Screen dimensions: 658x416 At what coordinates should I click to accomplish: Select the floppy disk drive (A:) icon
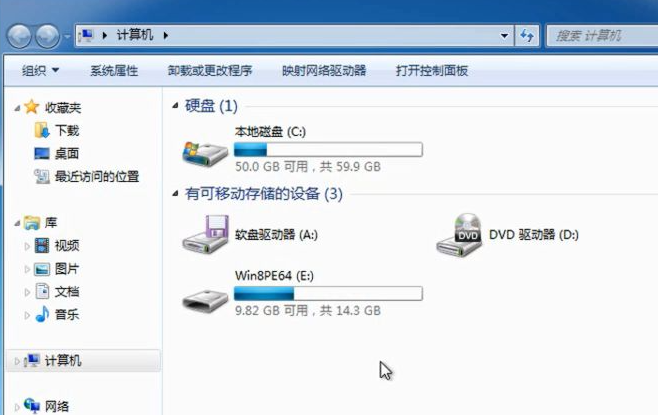click(206, 234)
